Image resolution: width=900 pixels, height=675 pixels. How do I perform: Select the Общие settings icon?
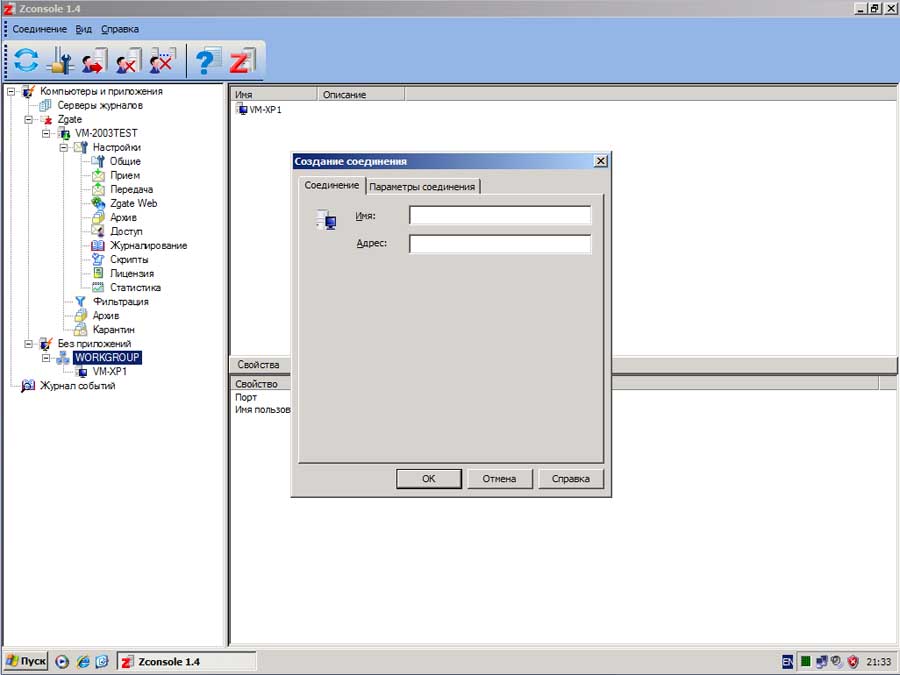98,161
